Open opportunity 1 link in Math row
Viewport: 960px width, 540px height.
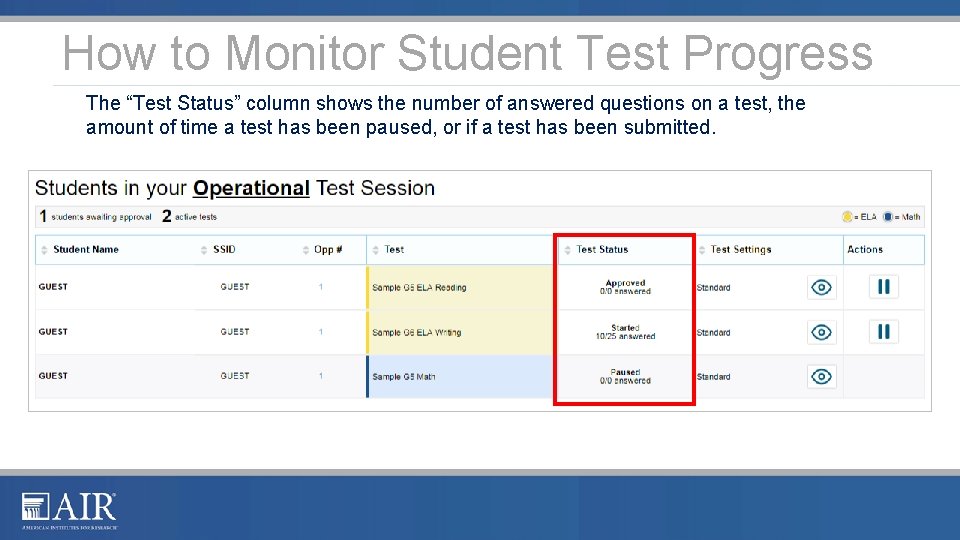(321, 377)
